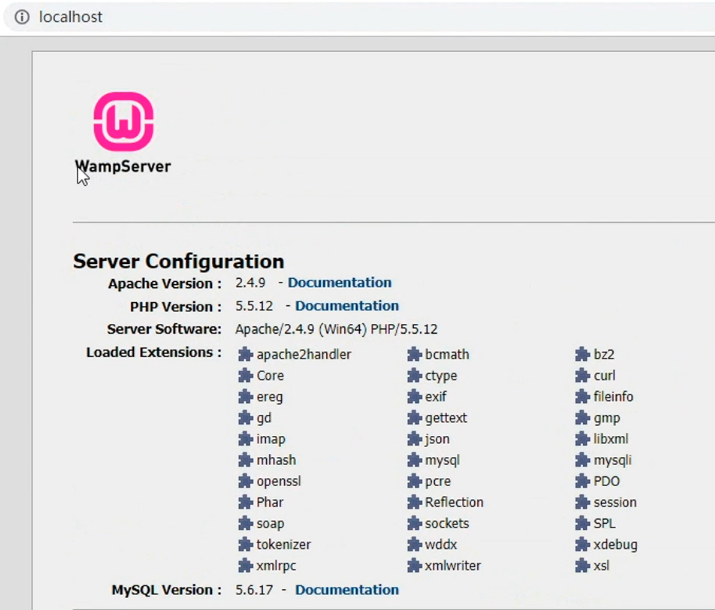Click the puzzle icon next to pcre
This screenshot has height=610, width=715.
point(414,481)
